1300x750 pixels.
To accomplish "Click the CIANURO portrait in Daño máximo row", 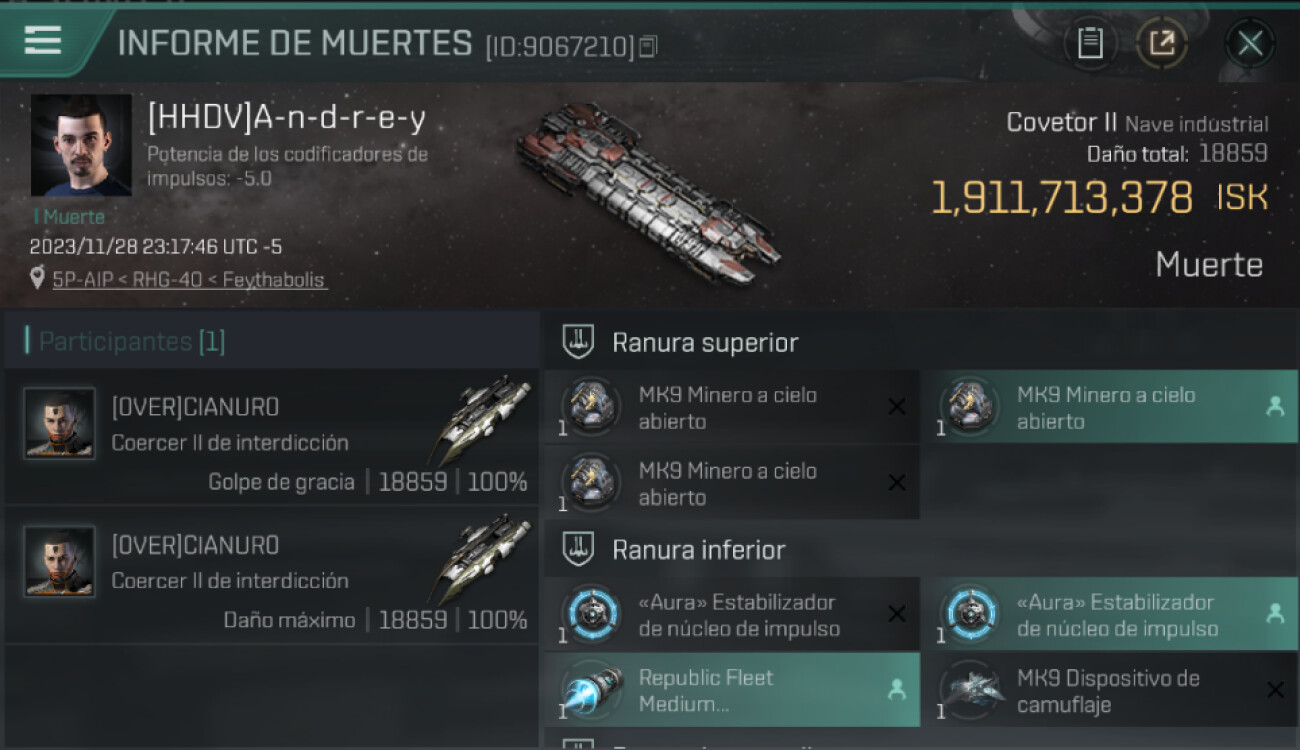I will pos(60,561).
